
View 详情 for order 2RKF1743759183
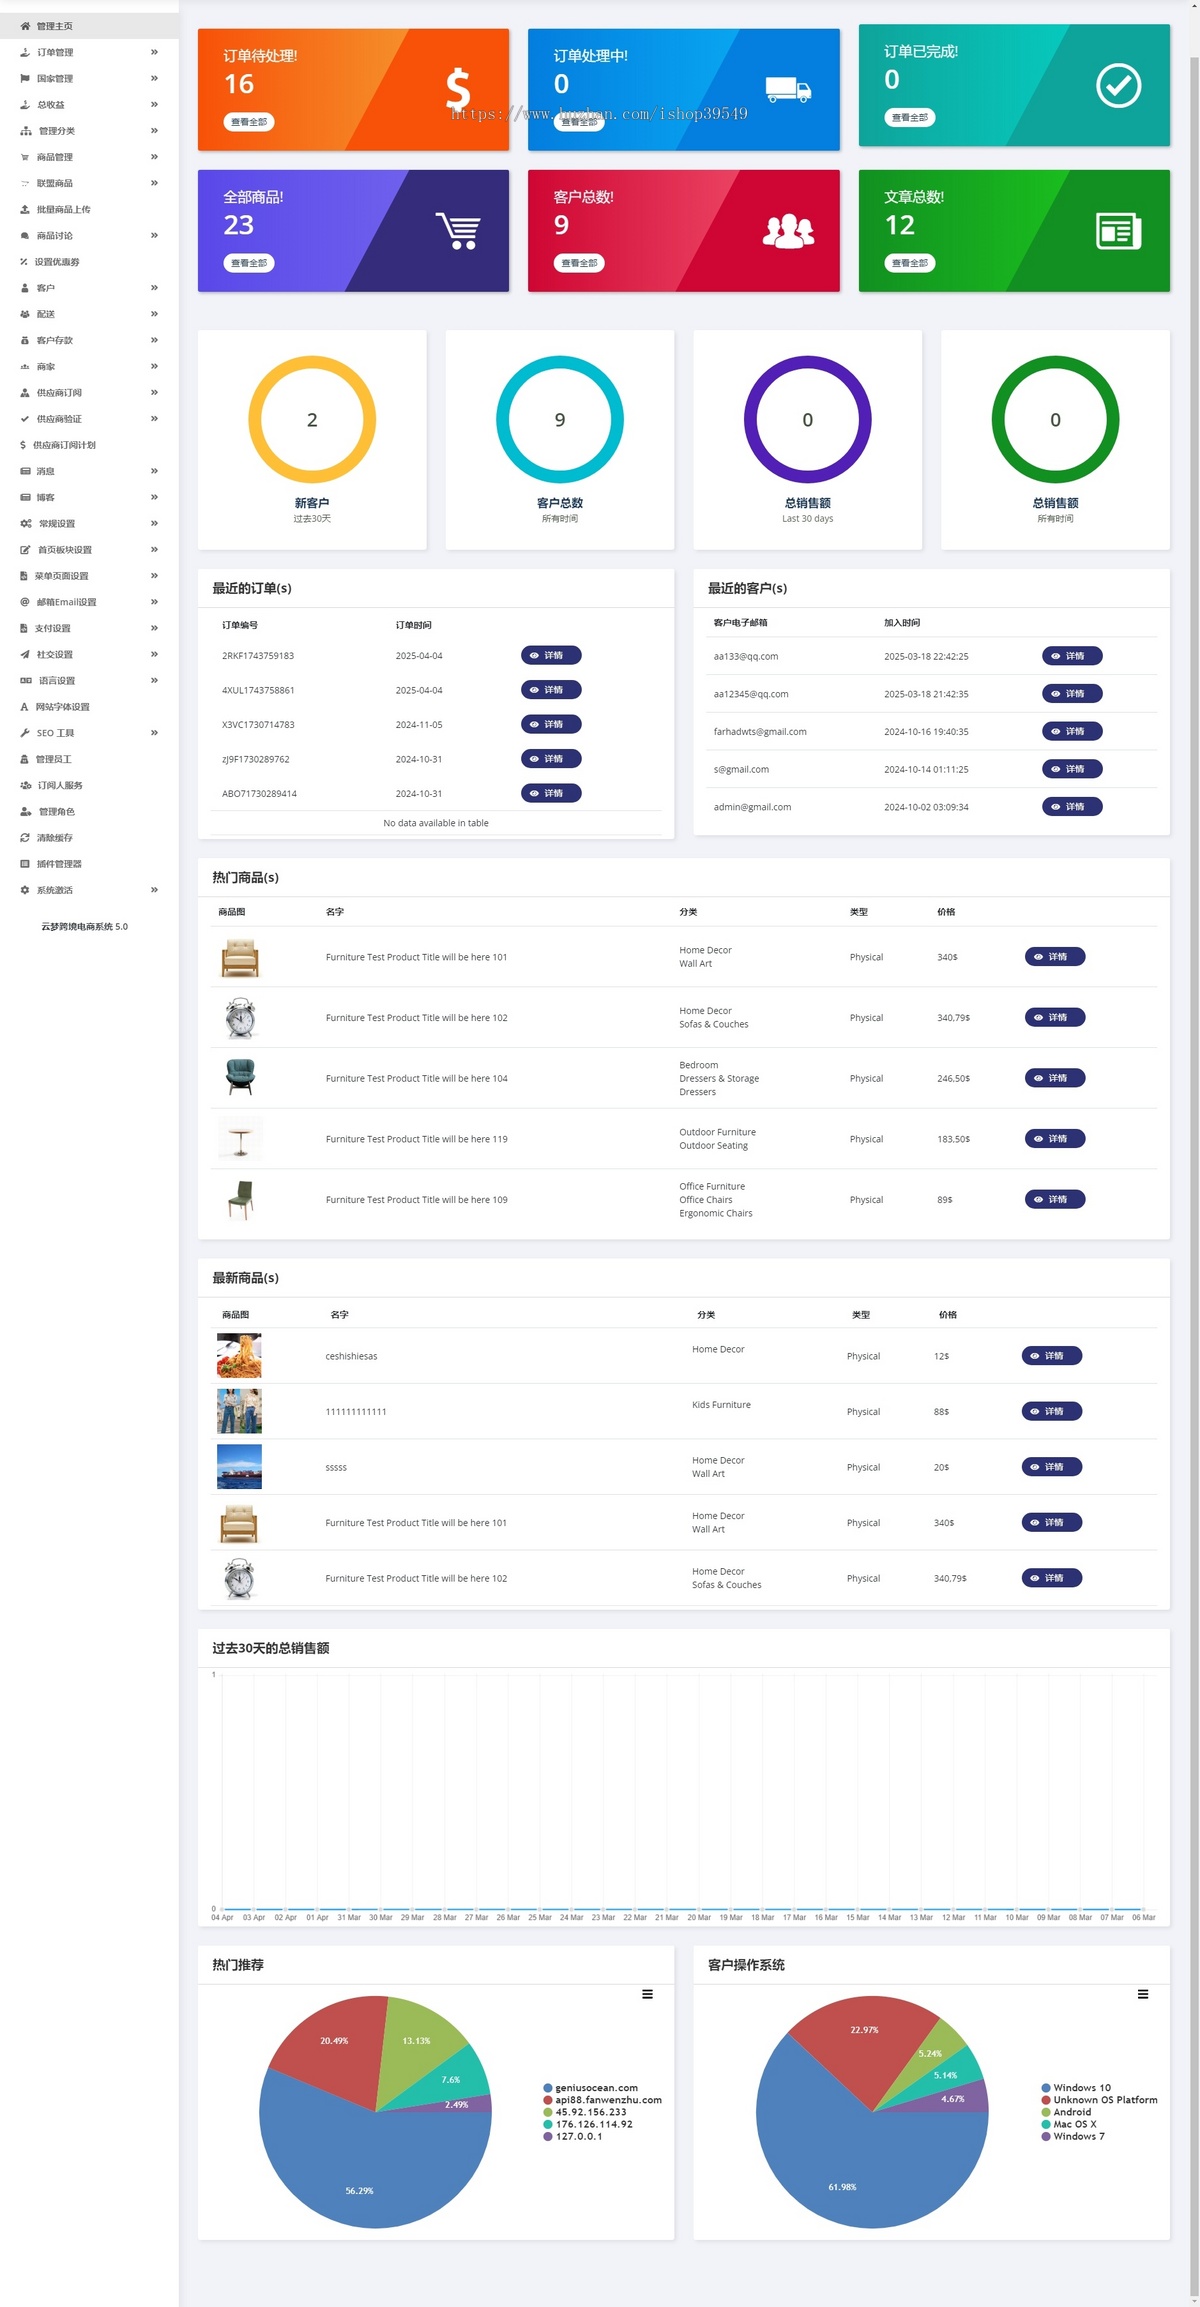tap(551, 656)
